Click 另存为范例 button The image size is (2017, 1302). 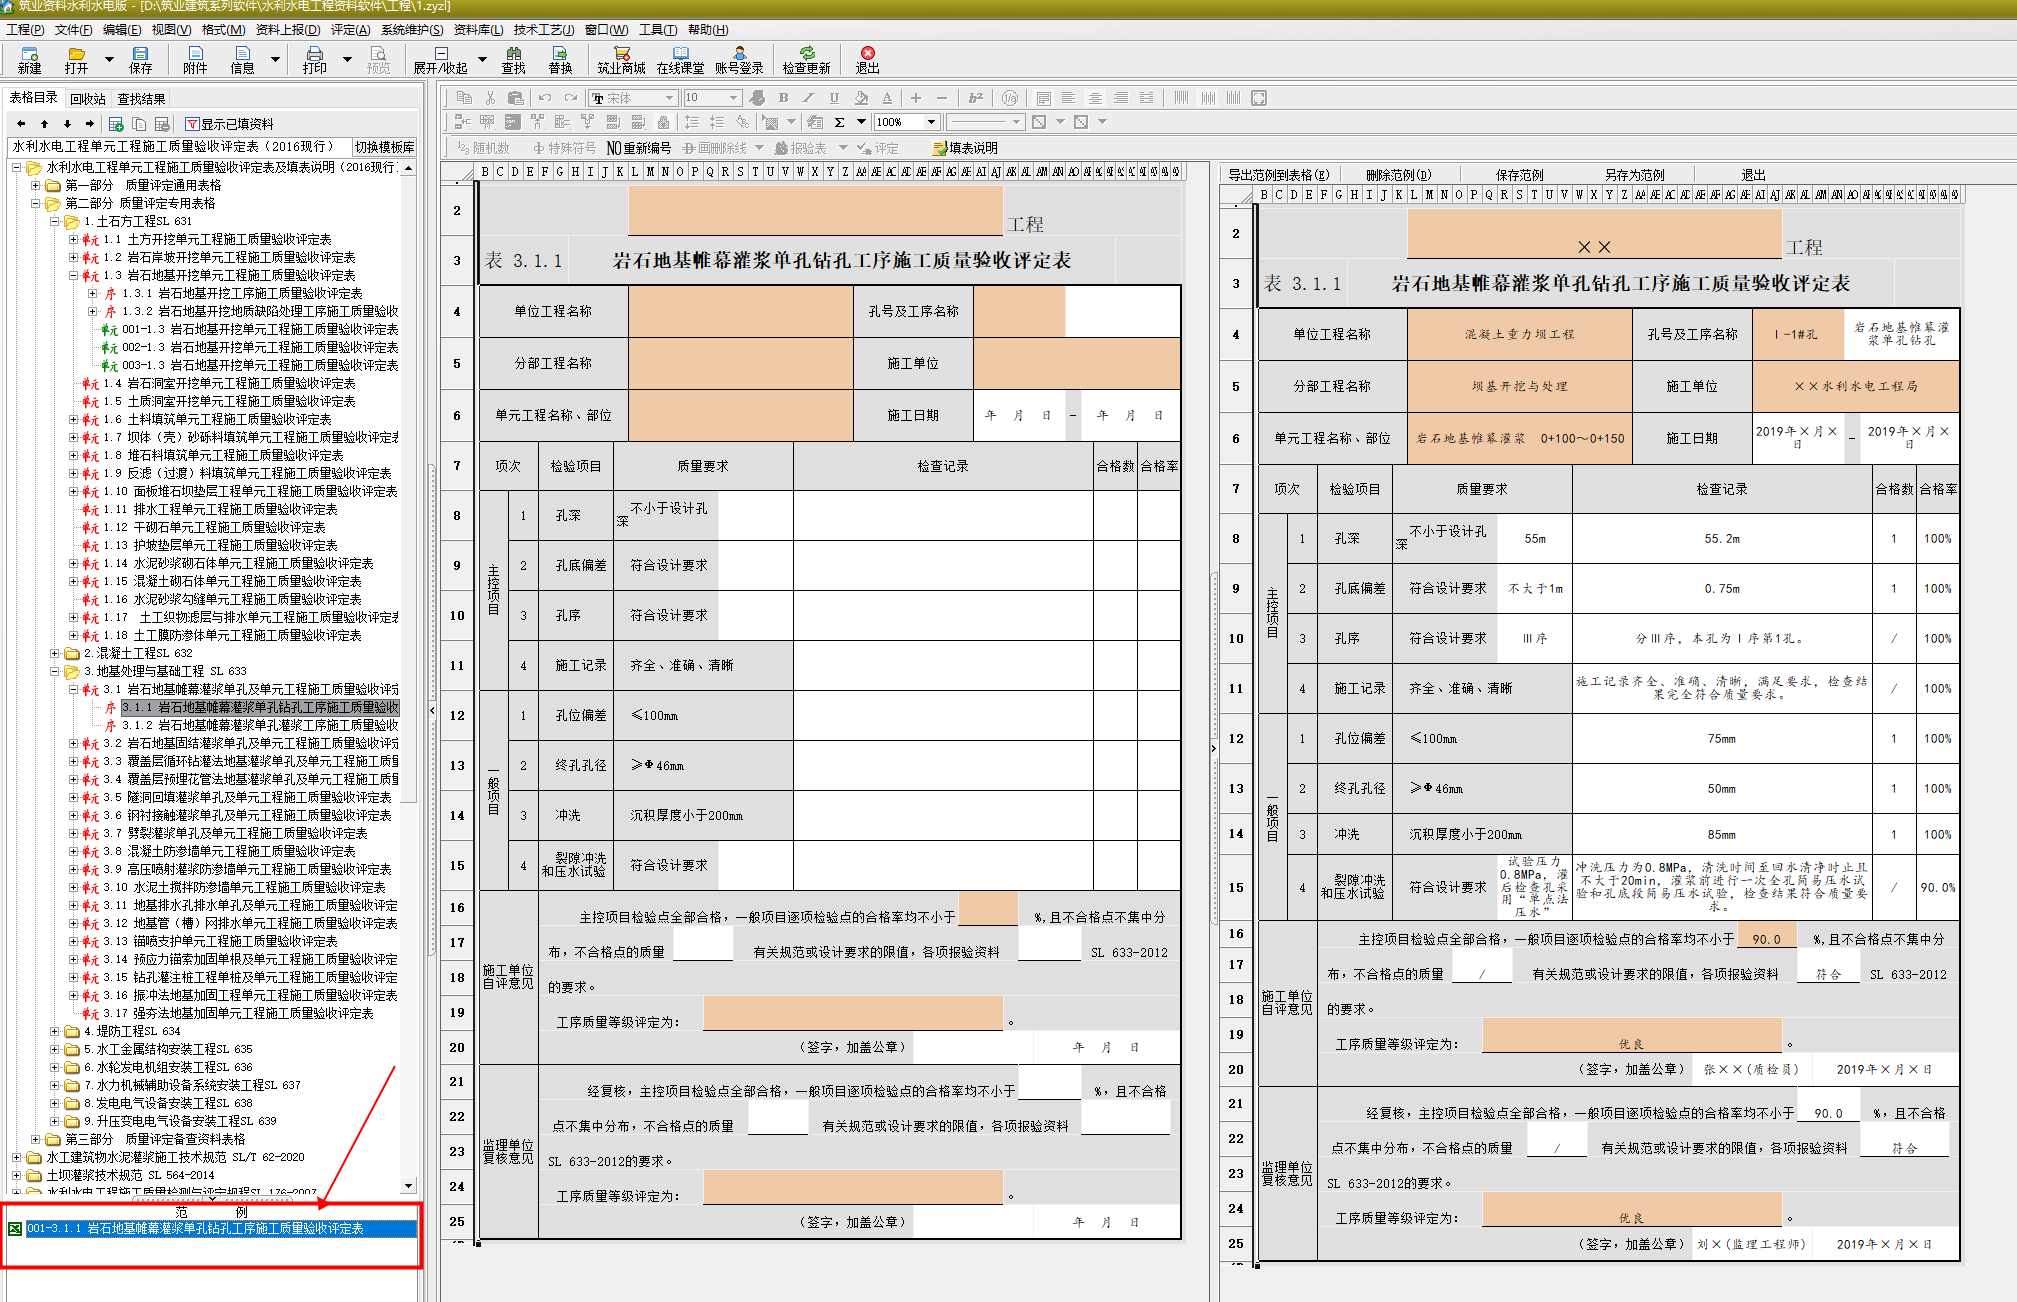pyautogui.click(x=1635, y=175)
